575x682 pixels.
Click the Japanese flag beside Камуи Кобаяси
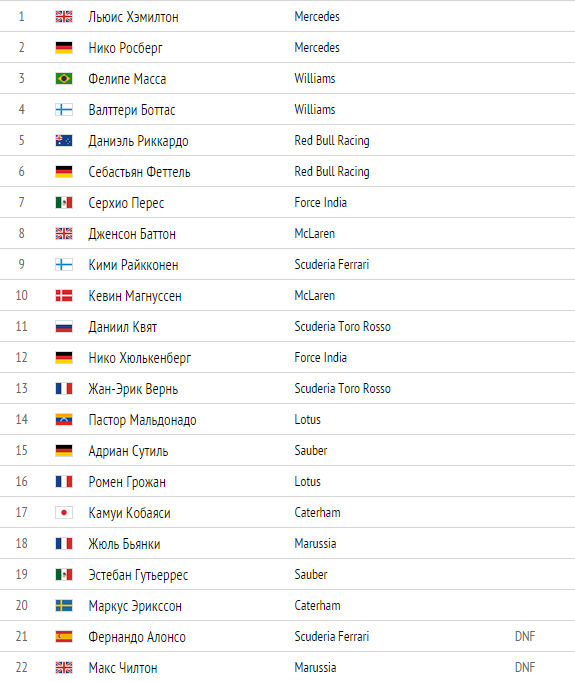[x=64, y=513]
